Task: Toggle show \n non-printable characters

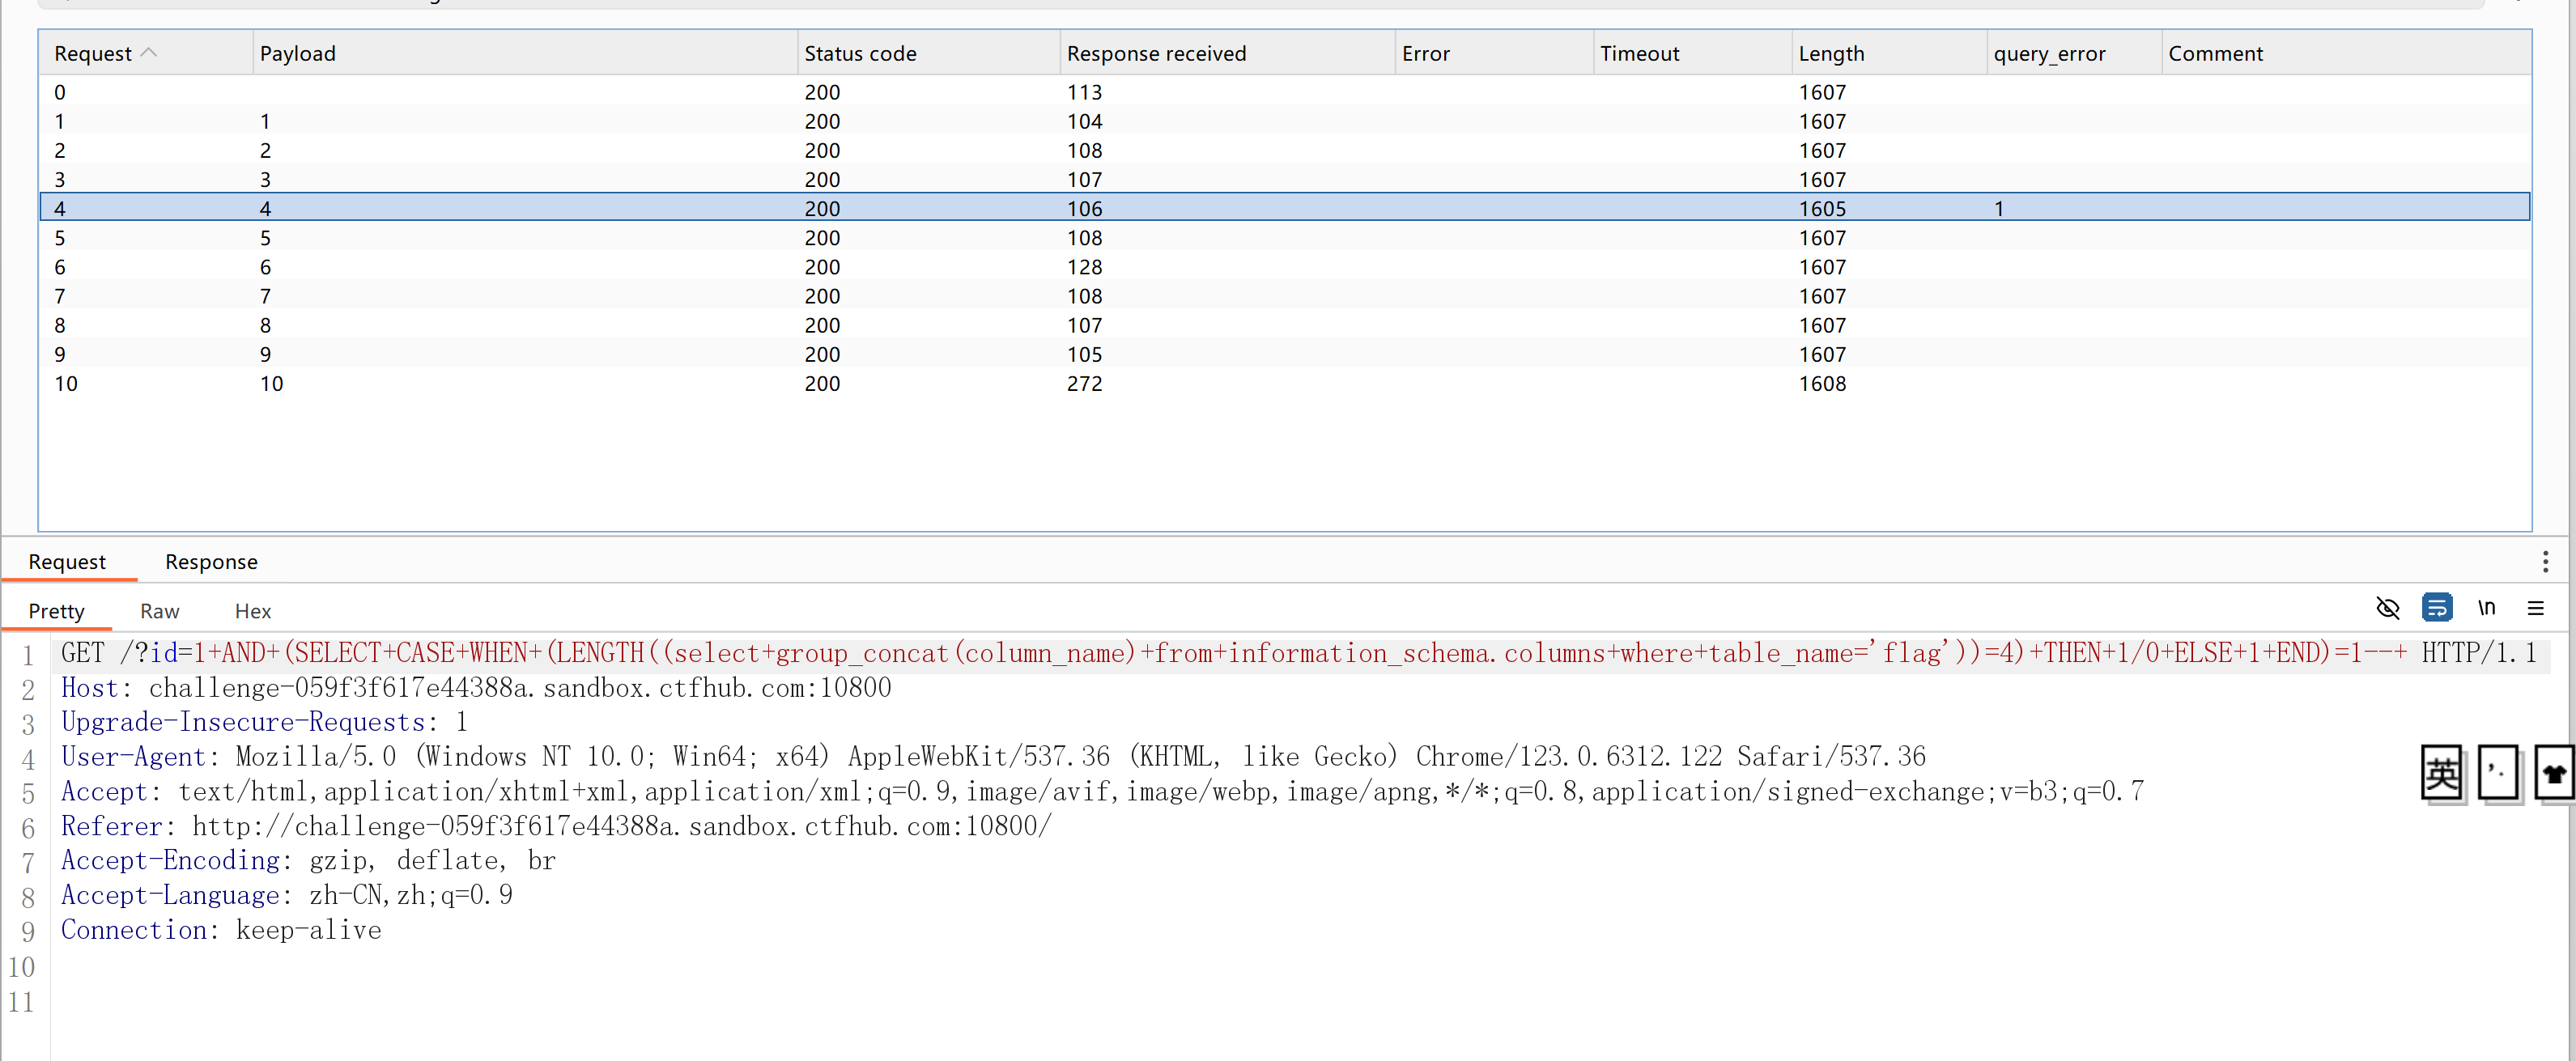Action: (2486, 607)
